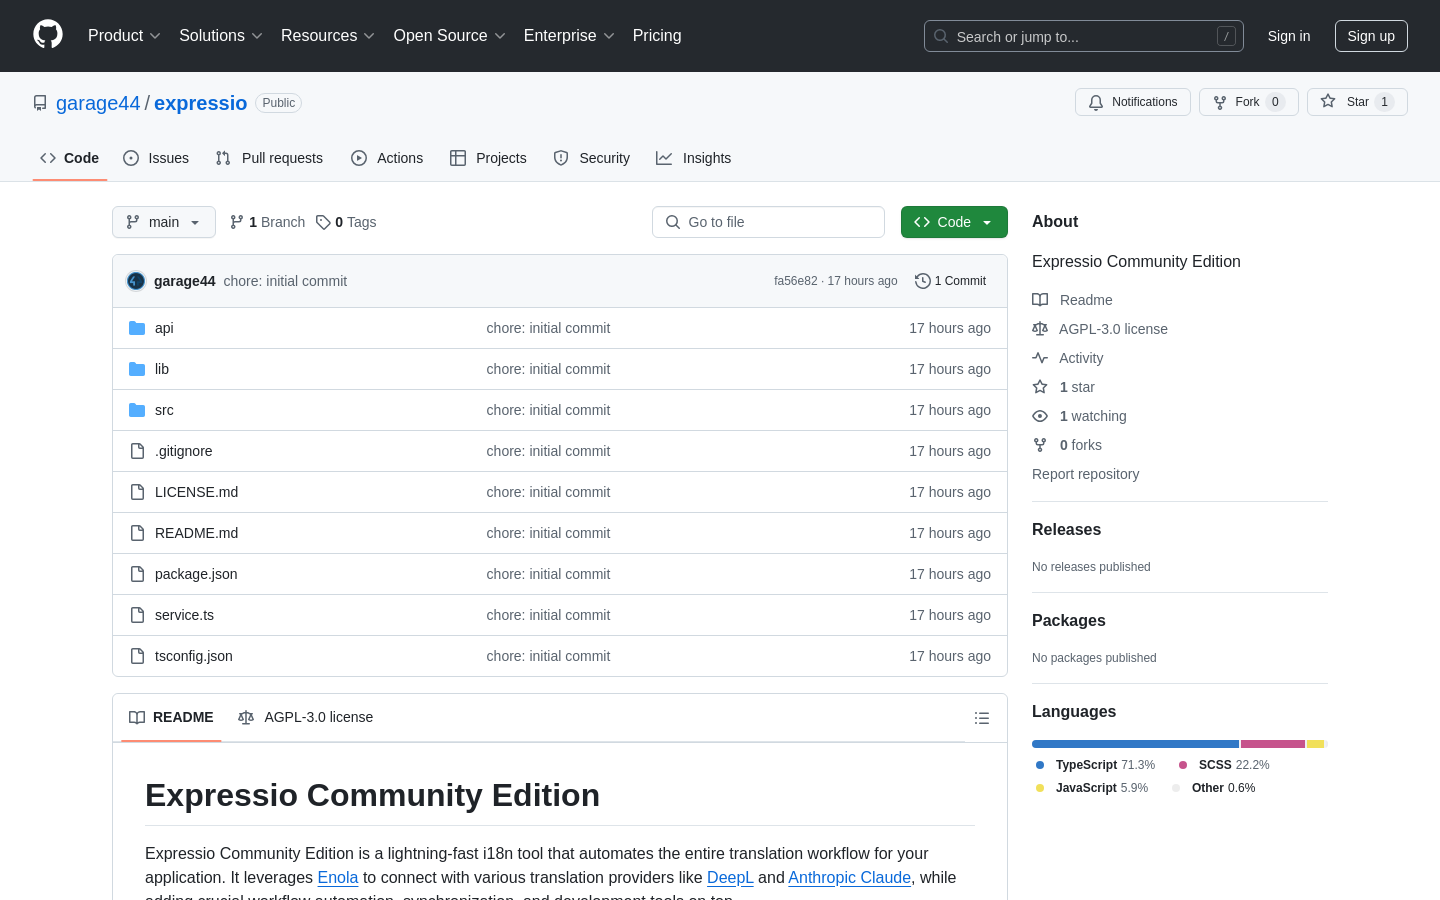Click the branch icon next to 1 Branch

(237, 222)
